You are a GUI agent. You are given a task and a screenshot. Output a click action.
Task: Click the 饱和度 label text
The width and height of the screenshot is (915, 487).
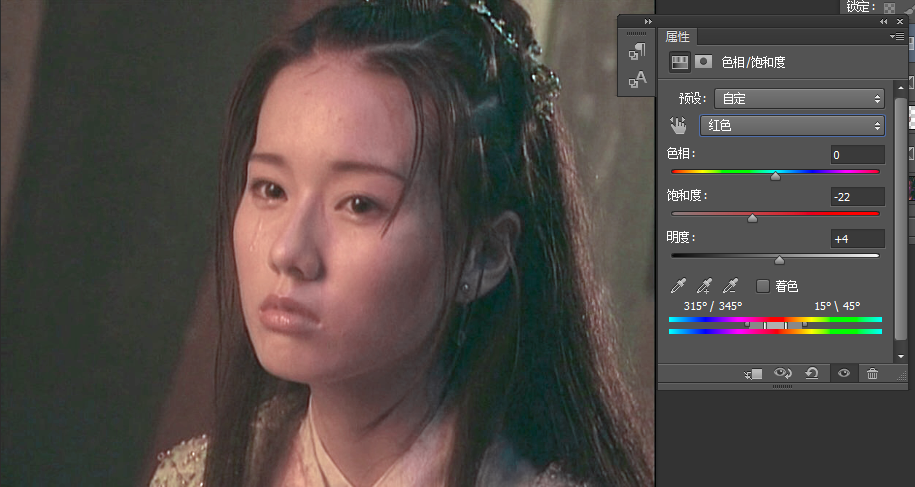coord(687,195)
